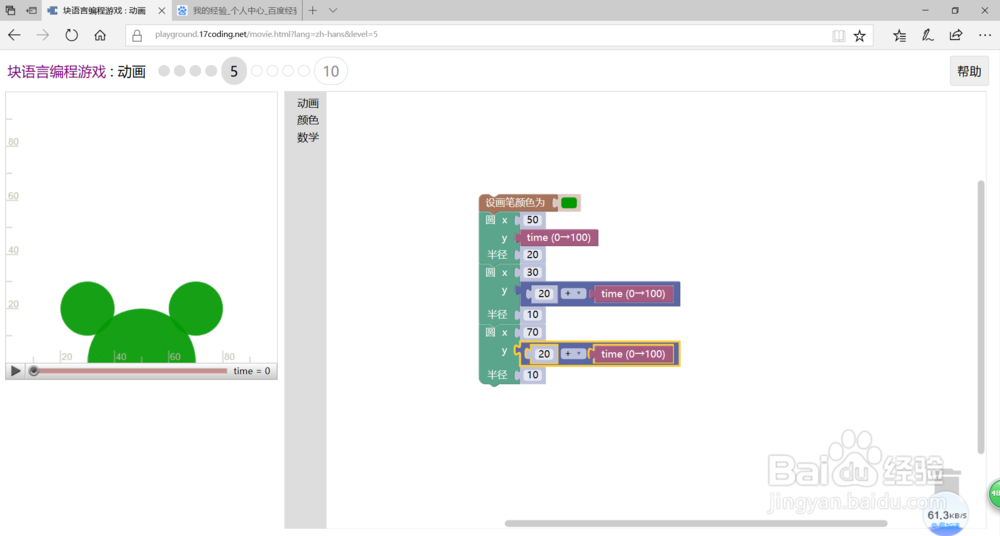Open the favorites hub
Screen dimensions: 1000x536
click(899, 36)
